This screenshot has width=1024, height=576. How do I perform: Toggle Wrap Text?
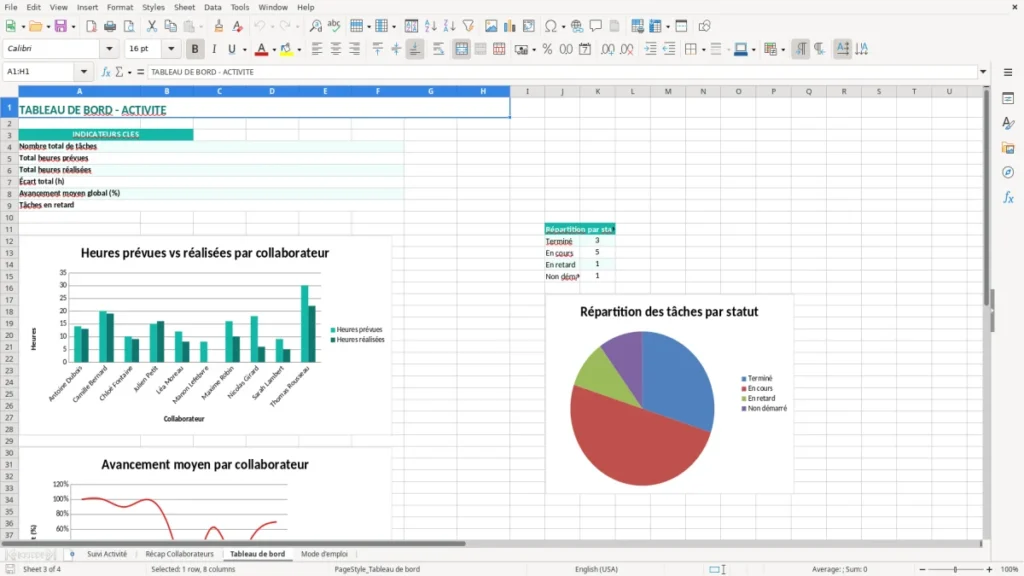pyautogui.click(x=438, y=49)
